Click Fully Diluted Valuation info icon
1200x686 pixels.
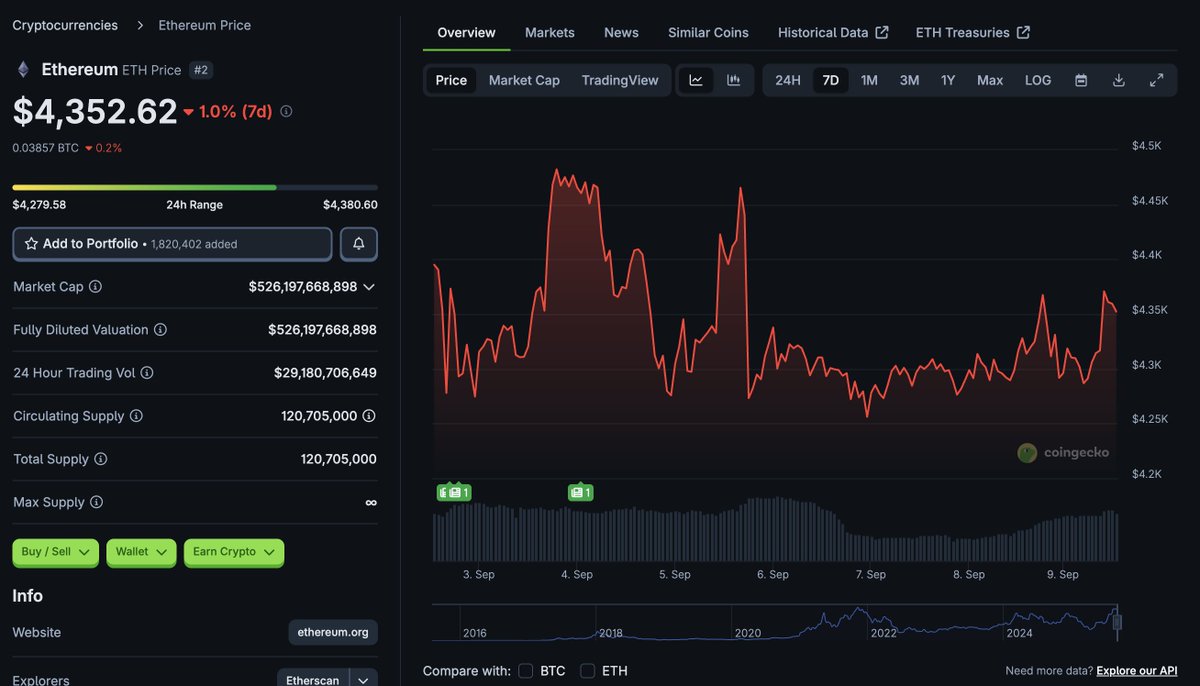point(160,330)
